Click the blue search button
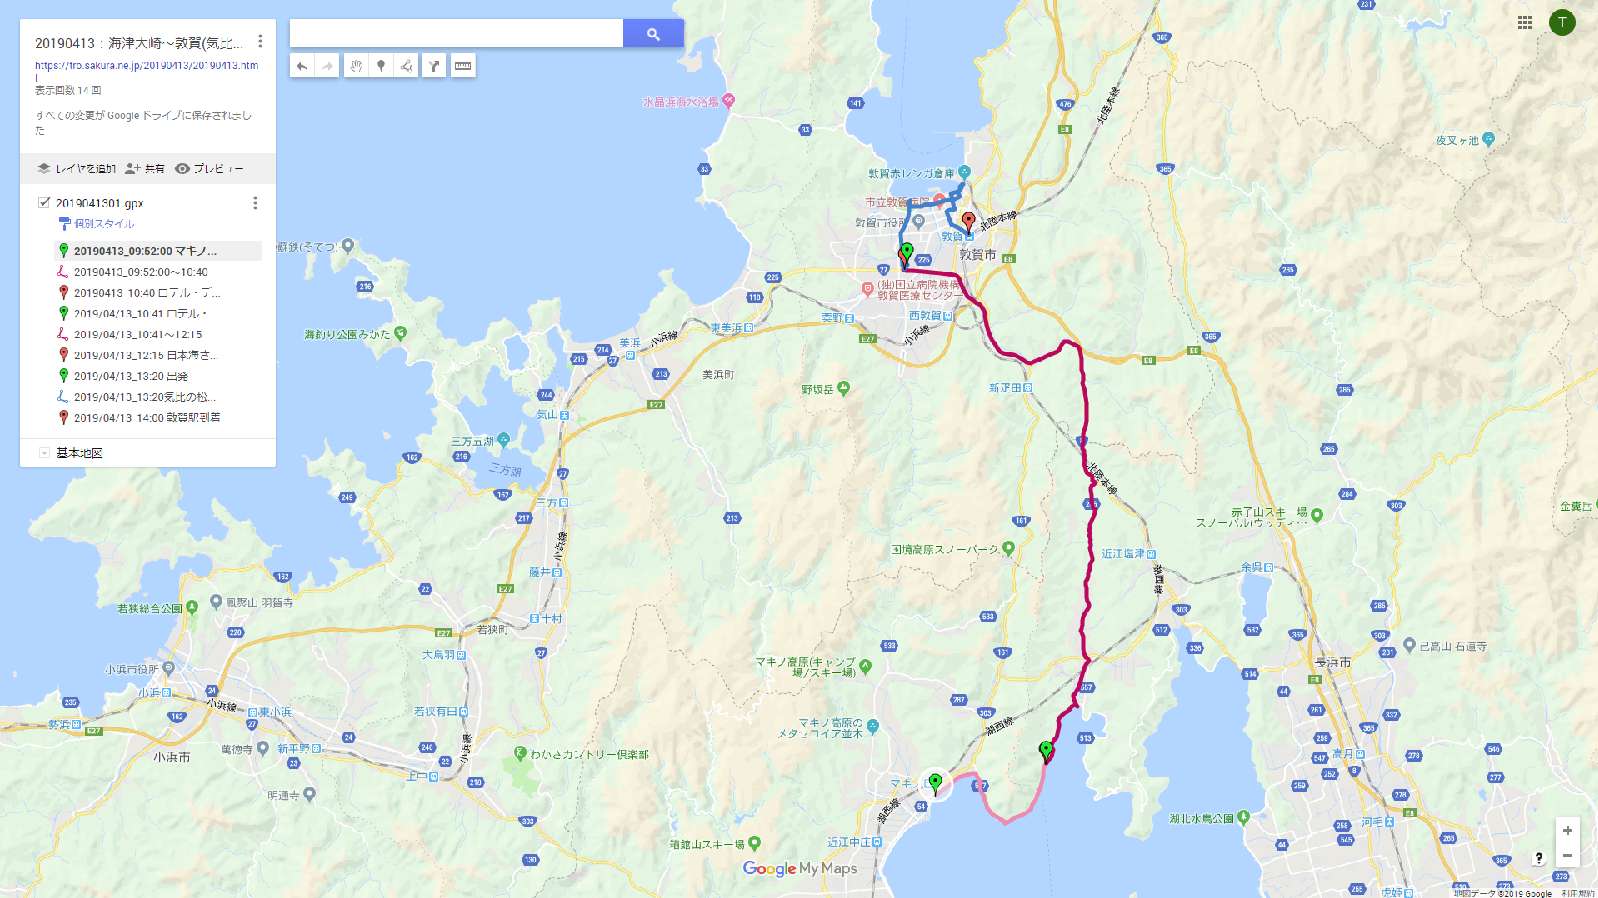1598x898 pixels. (653, 34)
